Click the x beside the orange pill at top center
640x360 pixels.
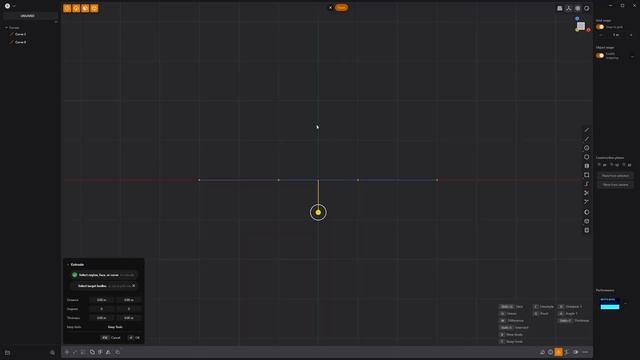tap(331, 7)
